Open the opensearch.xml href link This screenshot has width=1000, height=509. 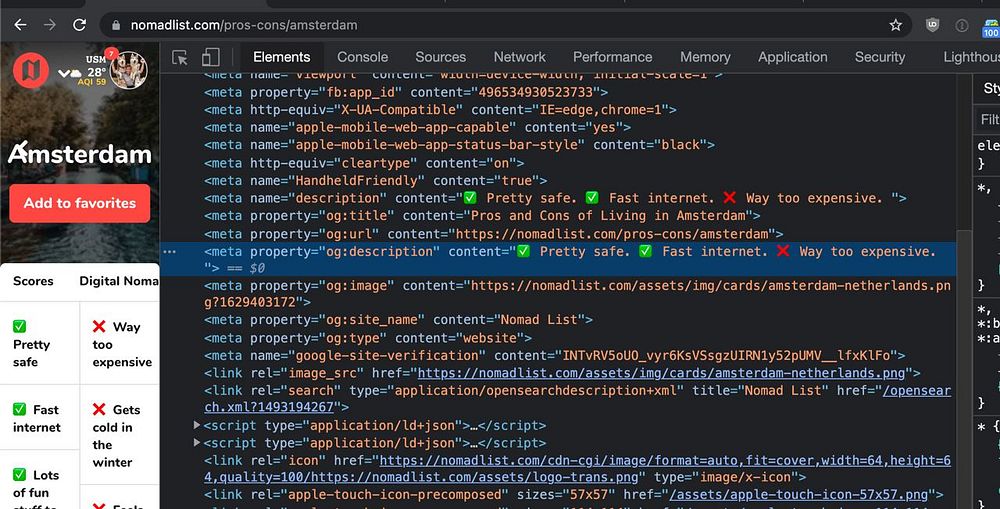tap(577, 398)
